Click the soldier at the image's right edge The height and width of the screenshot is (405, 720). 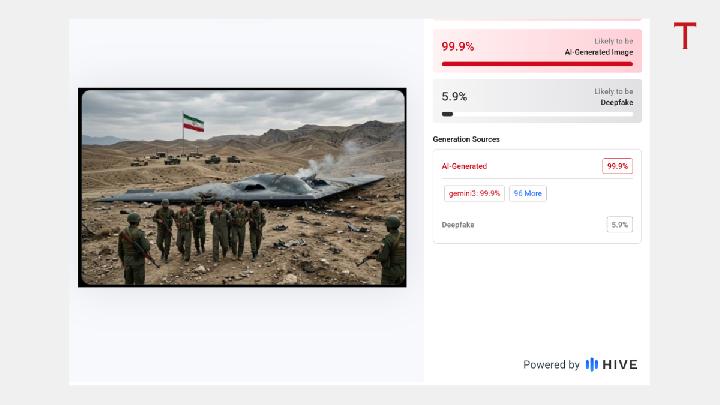pyautogui.click(x=391, y=250)
